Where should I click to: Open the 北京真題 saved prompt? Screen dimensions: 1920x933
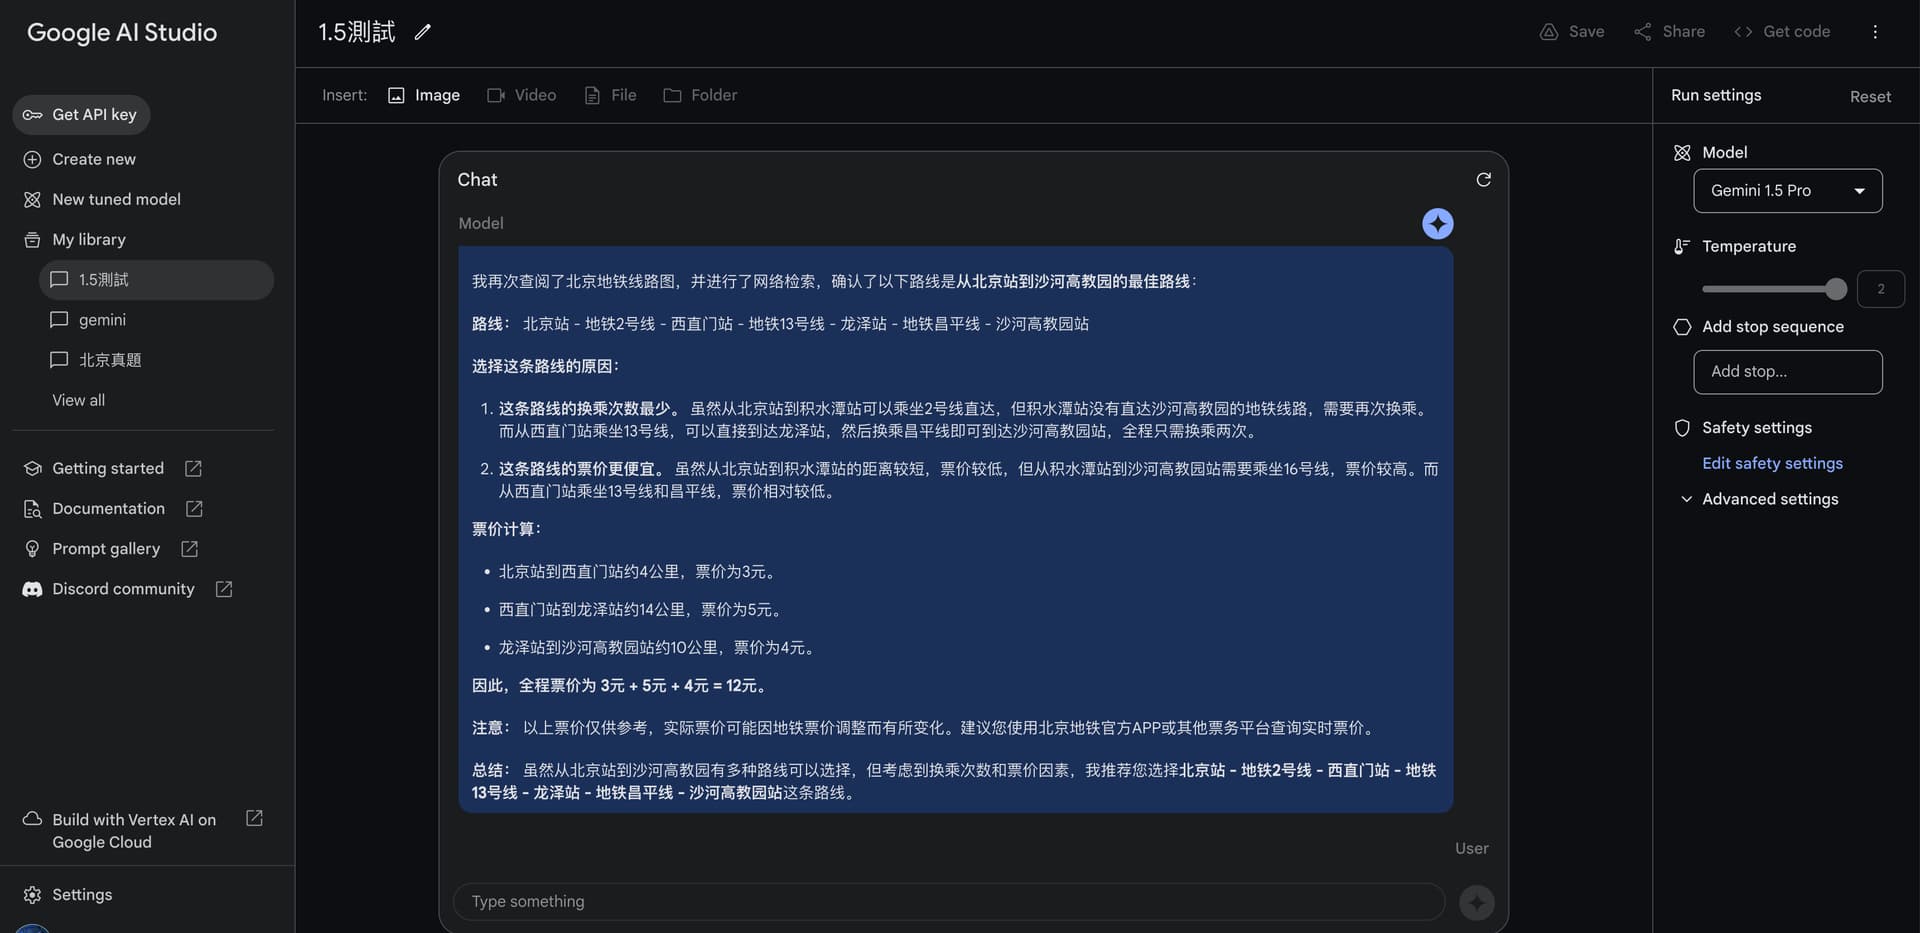tap(110, 360)
